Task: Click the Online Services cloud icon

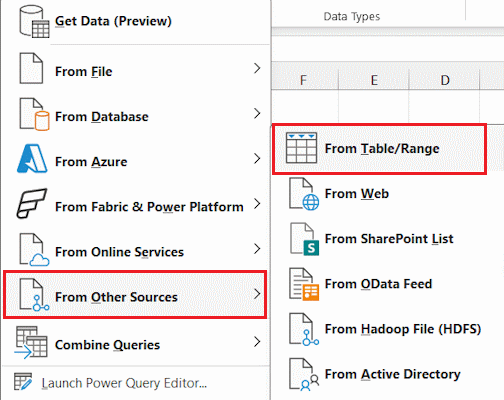Action: (34, 249)
